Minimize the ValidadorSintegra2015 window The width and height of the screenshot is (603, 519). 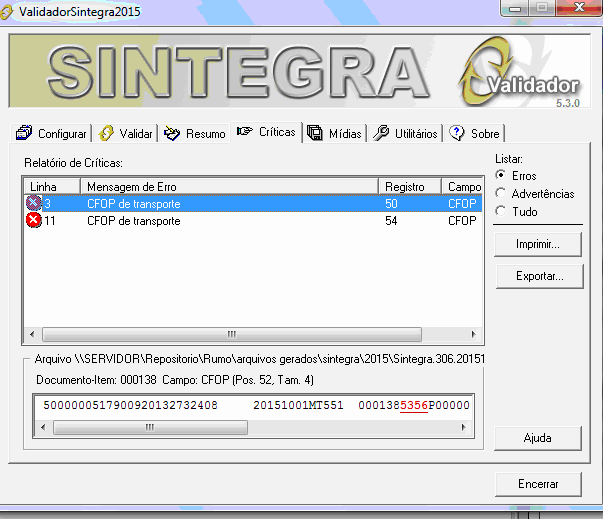[x=515, y=8]
